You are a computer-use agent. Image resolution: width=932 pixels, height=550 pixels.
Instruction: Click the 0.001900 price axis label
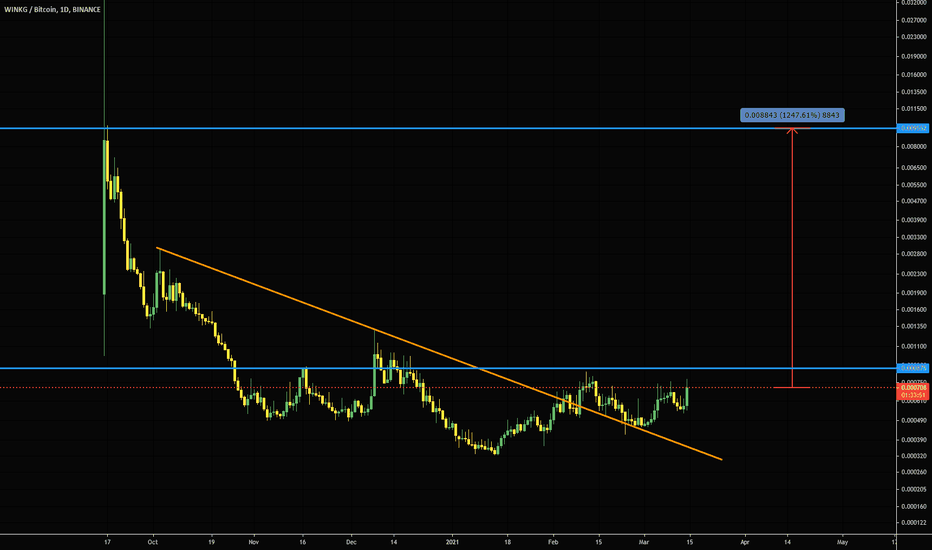[x=914, y=293]
